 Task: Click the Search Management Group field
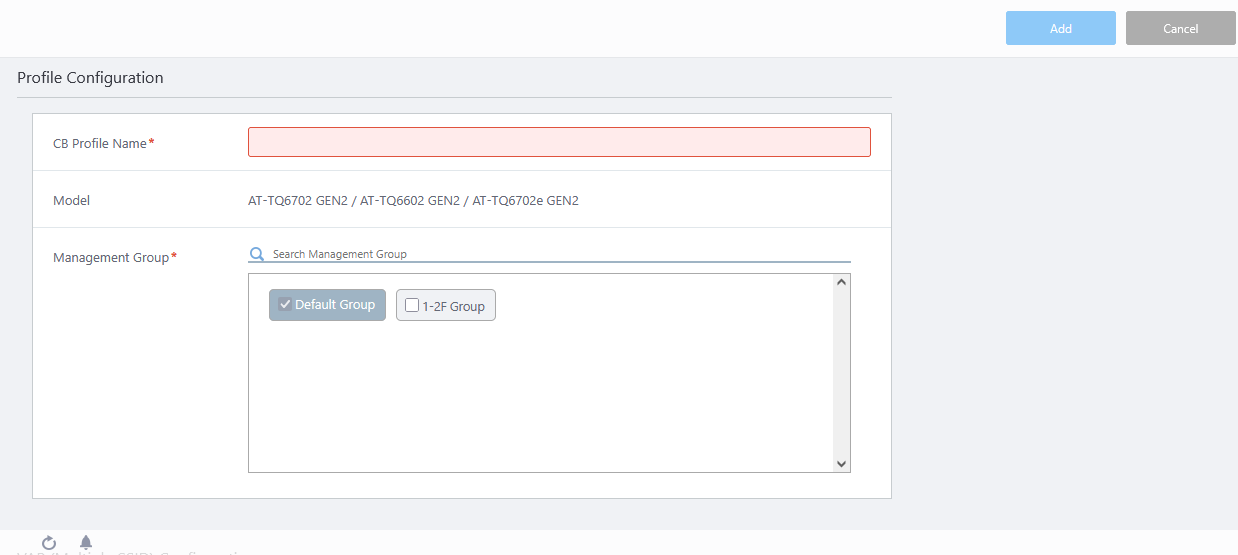point(560,254)
